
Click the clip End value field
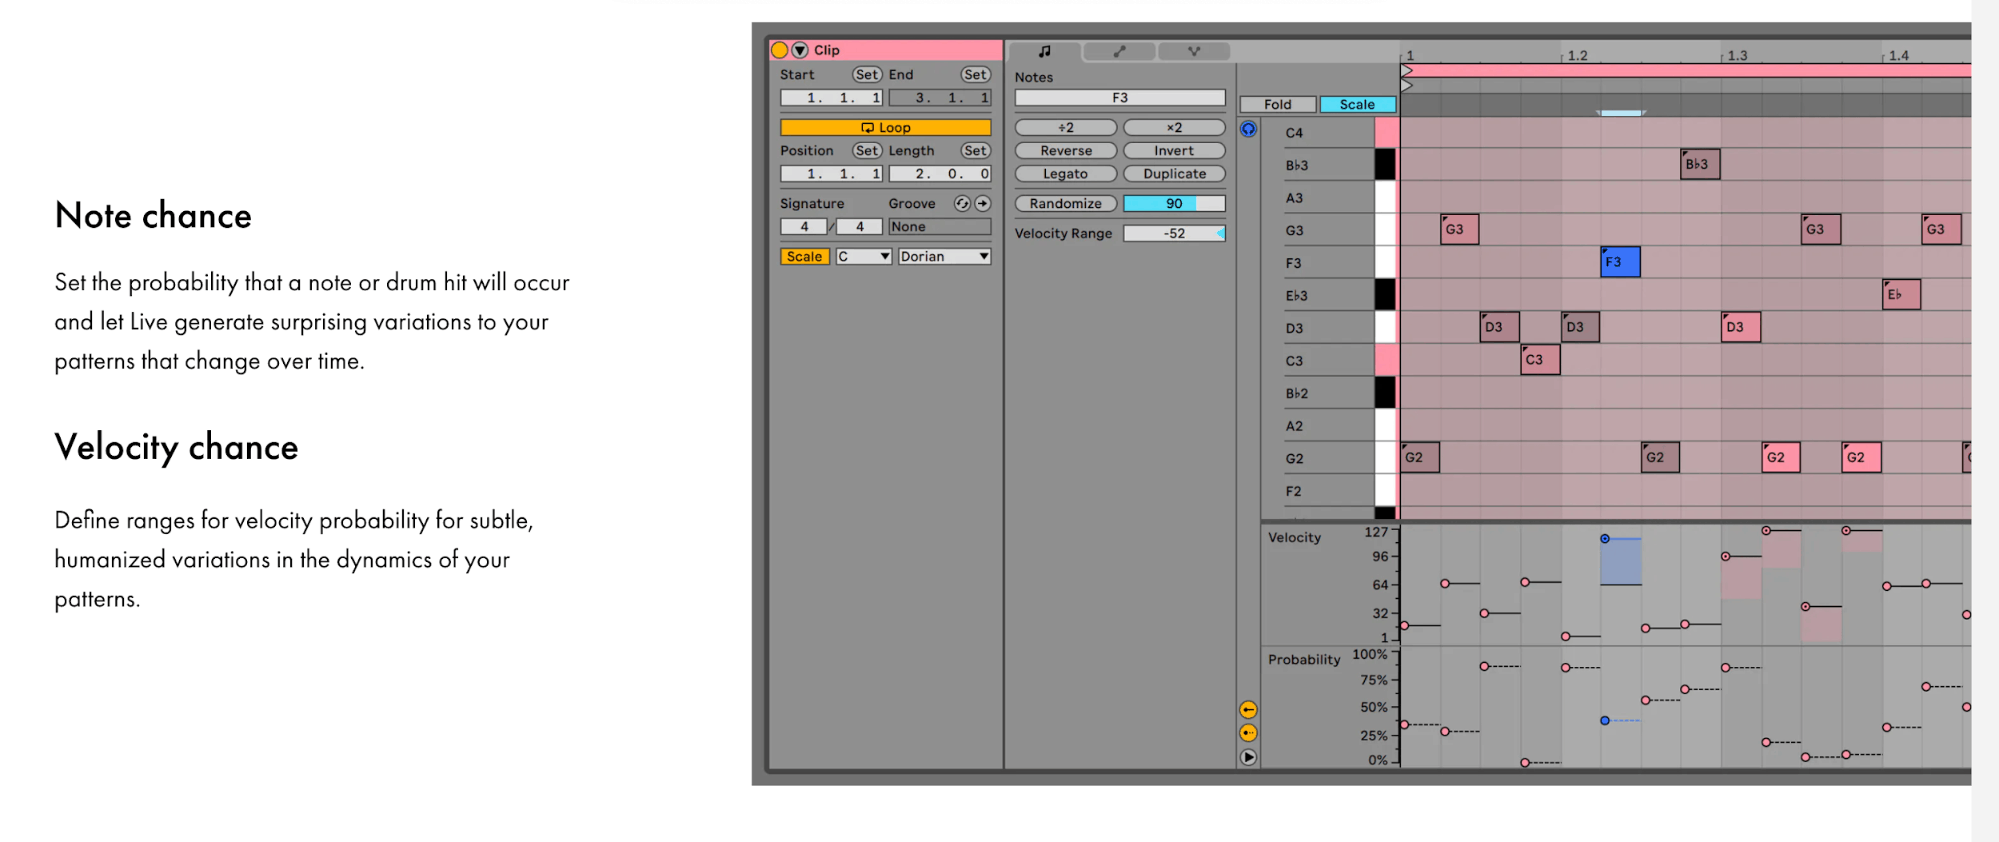(x=940, y=98)
